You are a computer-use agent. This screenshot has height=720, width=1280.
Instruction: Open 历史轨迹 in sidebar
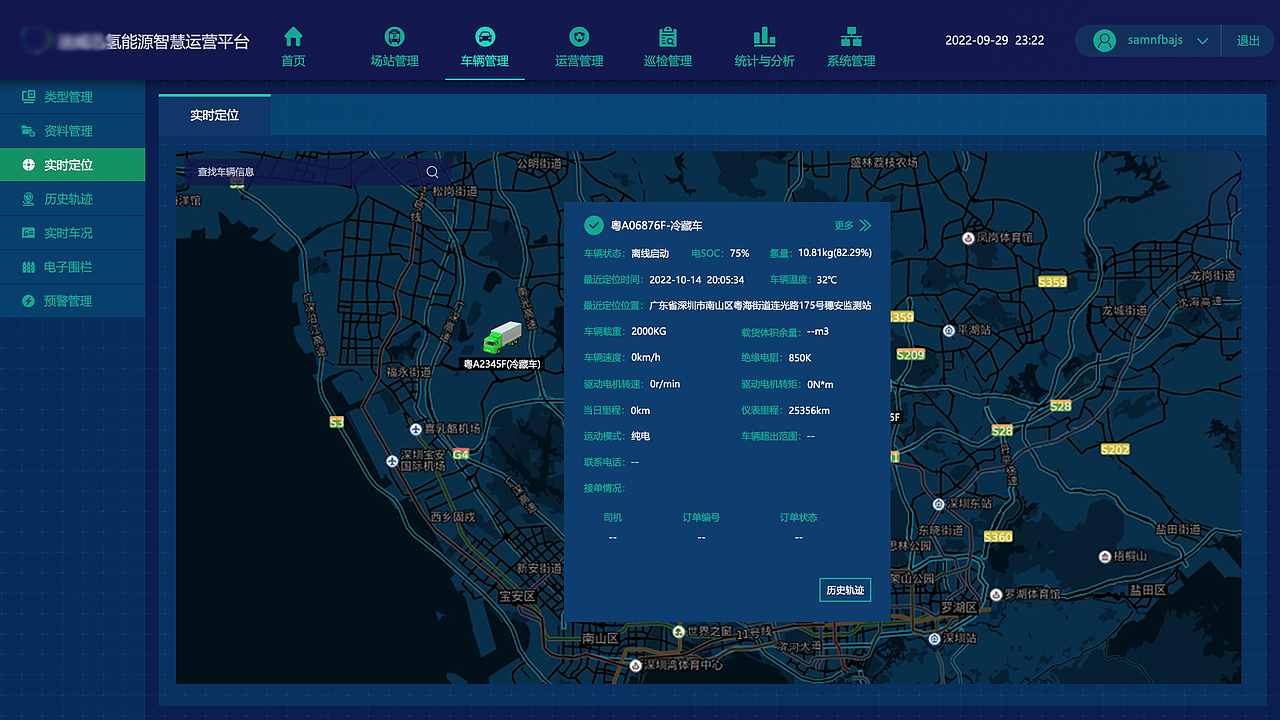(72, 199)
